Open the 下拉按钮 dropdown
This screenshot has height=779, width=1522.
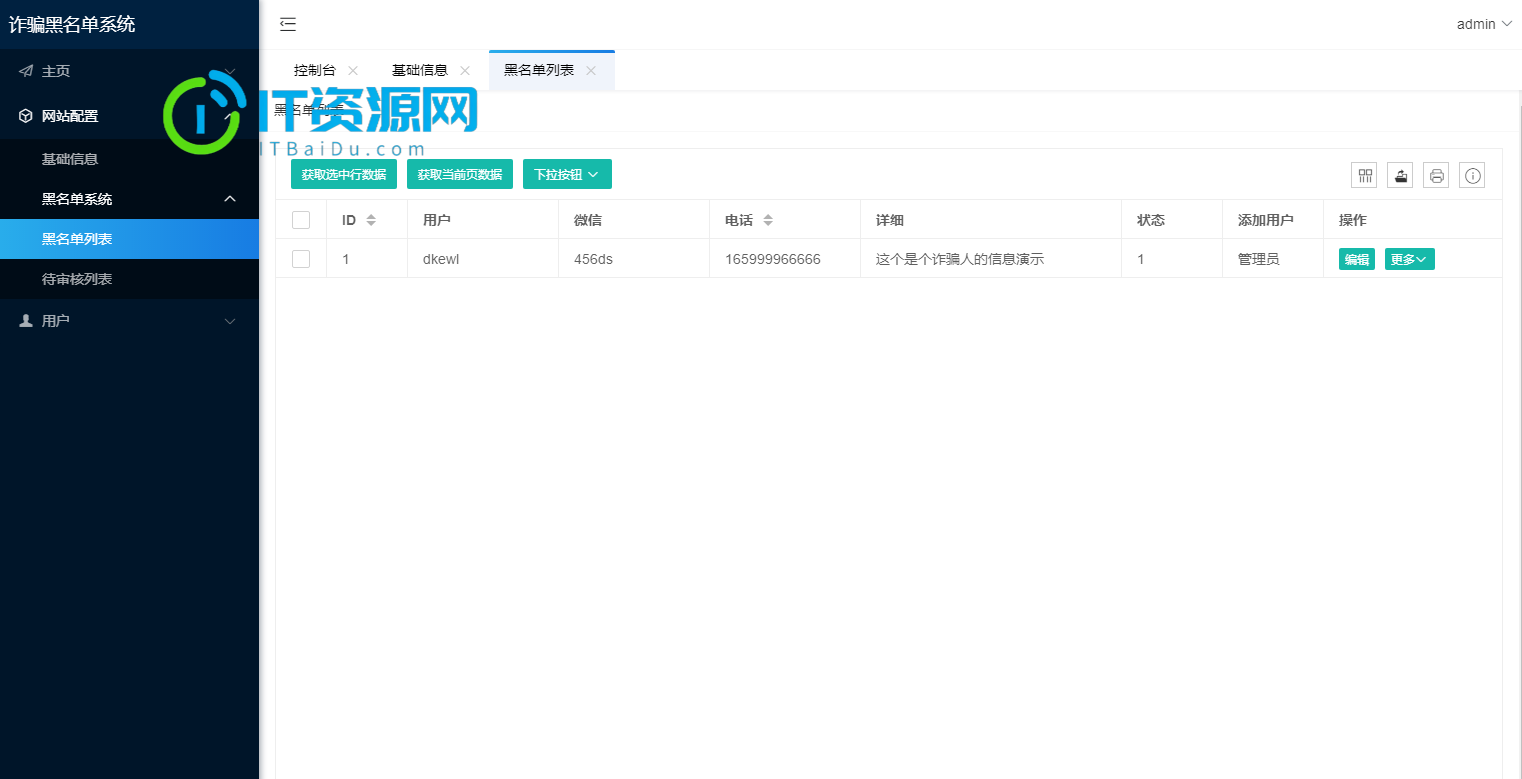[567, 174]
